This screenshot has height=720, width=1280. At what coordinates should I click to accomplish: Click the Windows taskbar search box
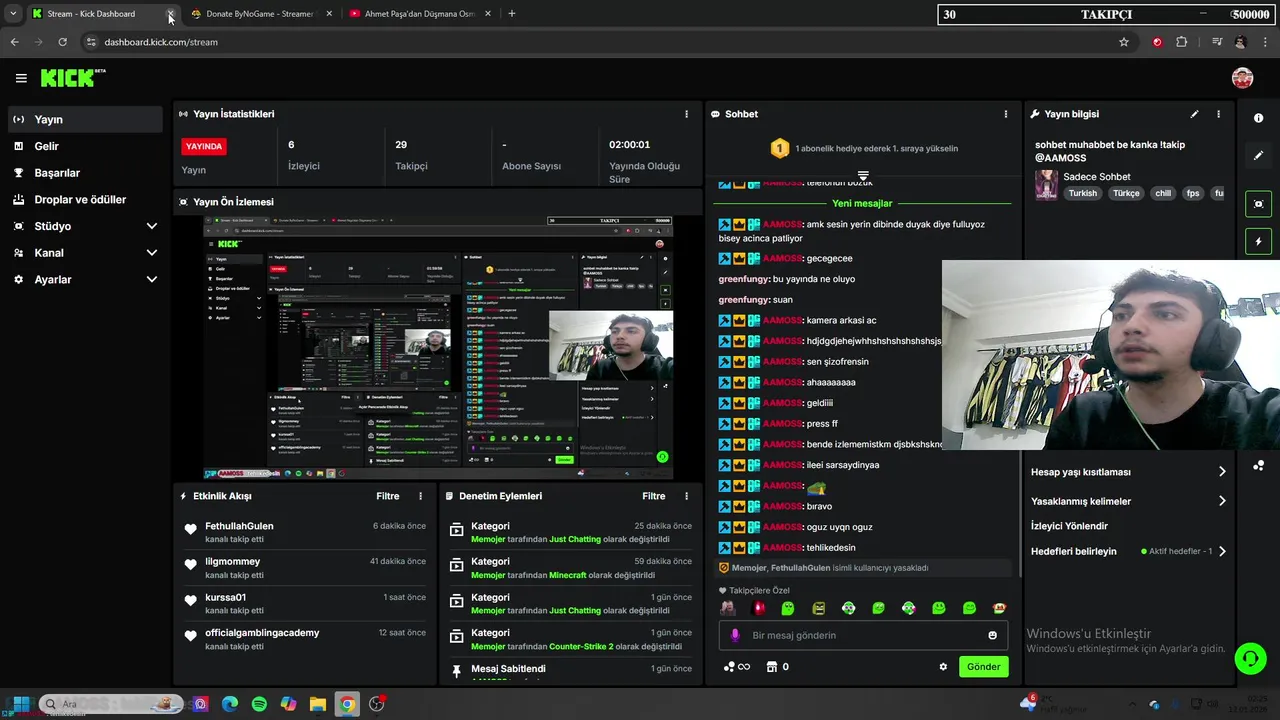coord(110,704)
